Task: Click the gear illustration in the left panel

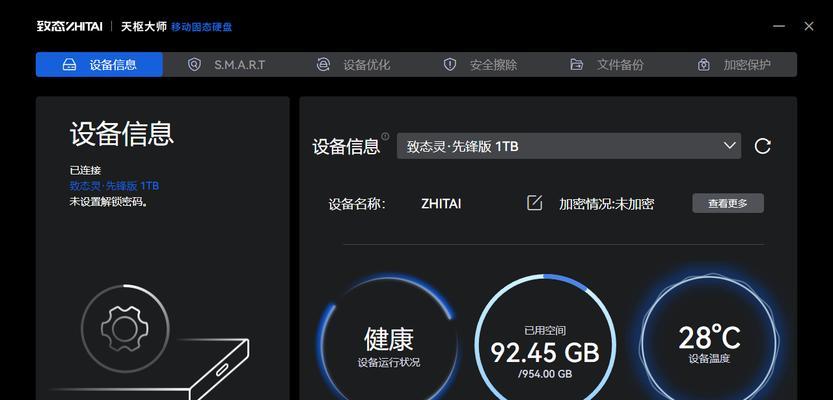Action: point(125,329)
